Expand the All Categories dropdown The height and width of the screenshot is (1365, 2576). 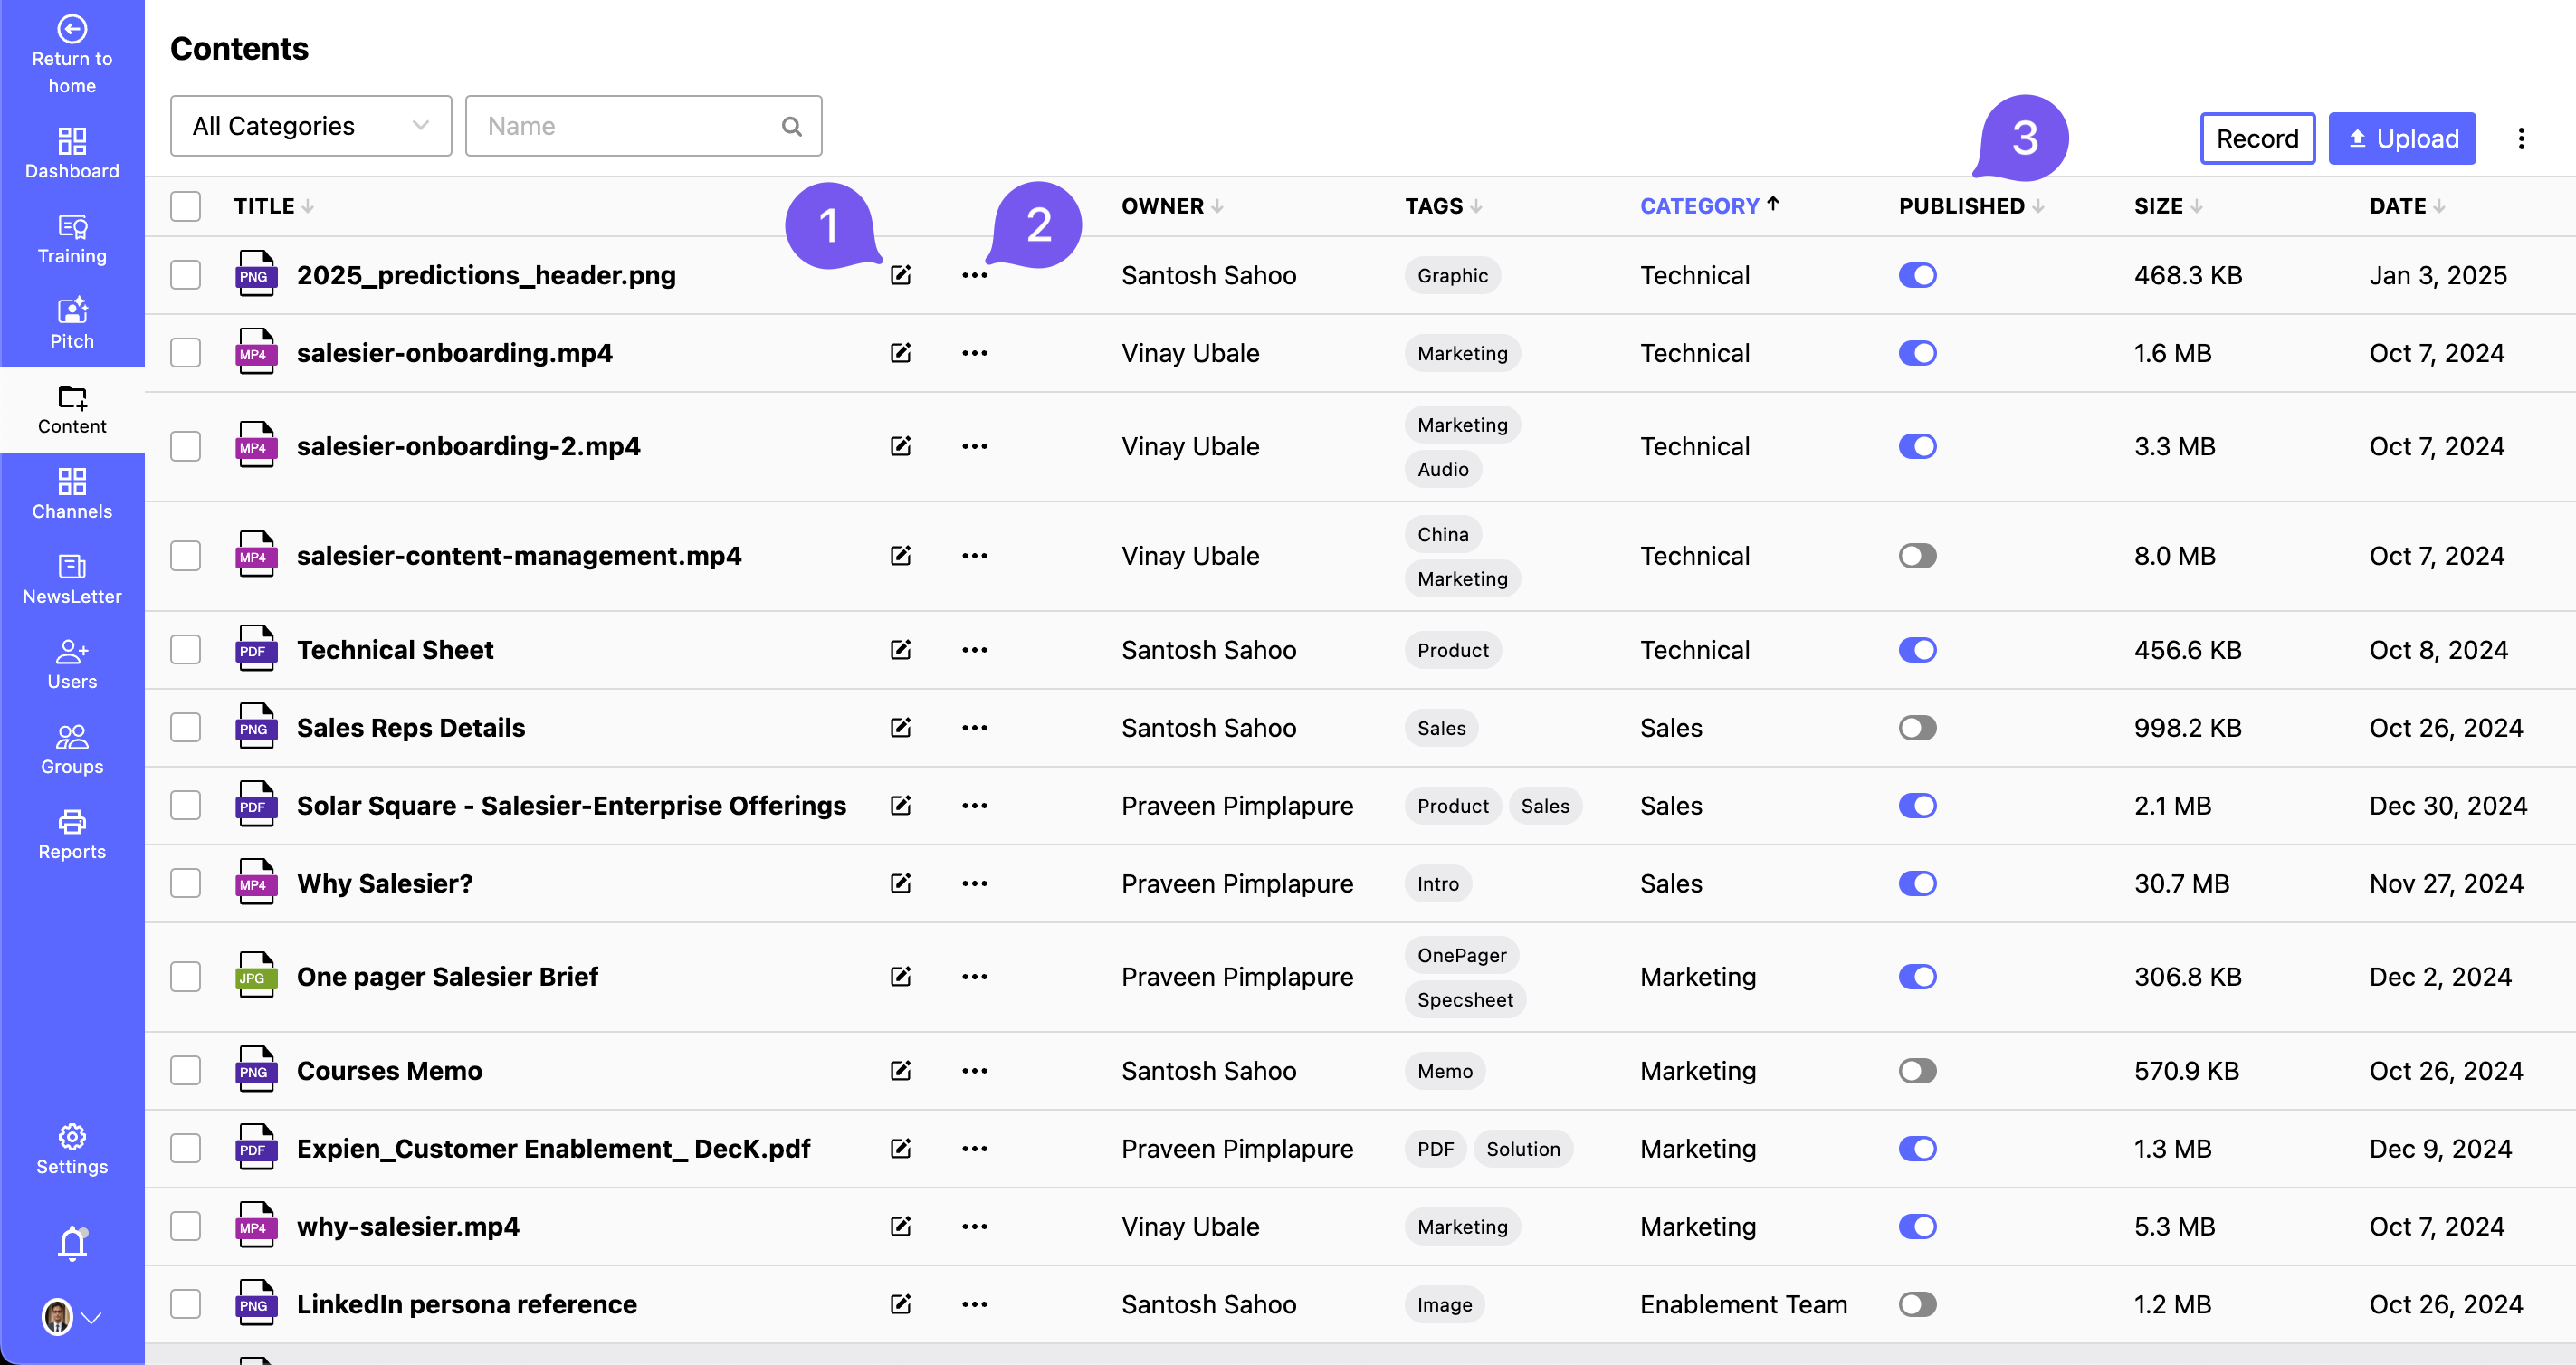pos(310,126)
